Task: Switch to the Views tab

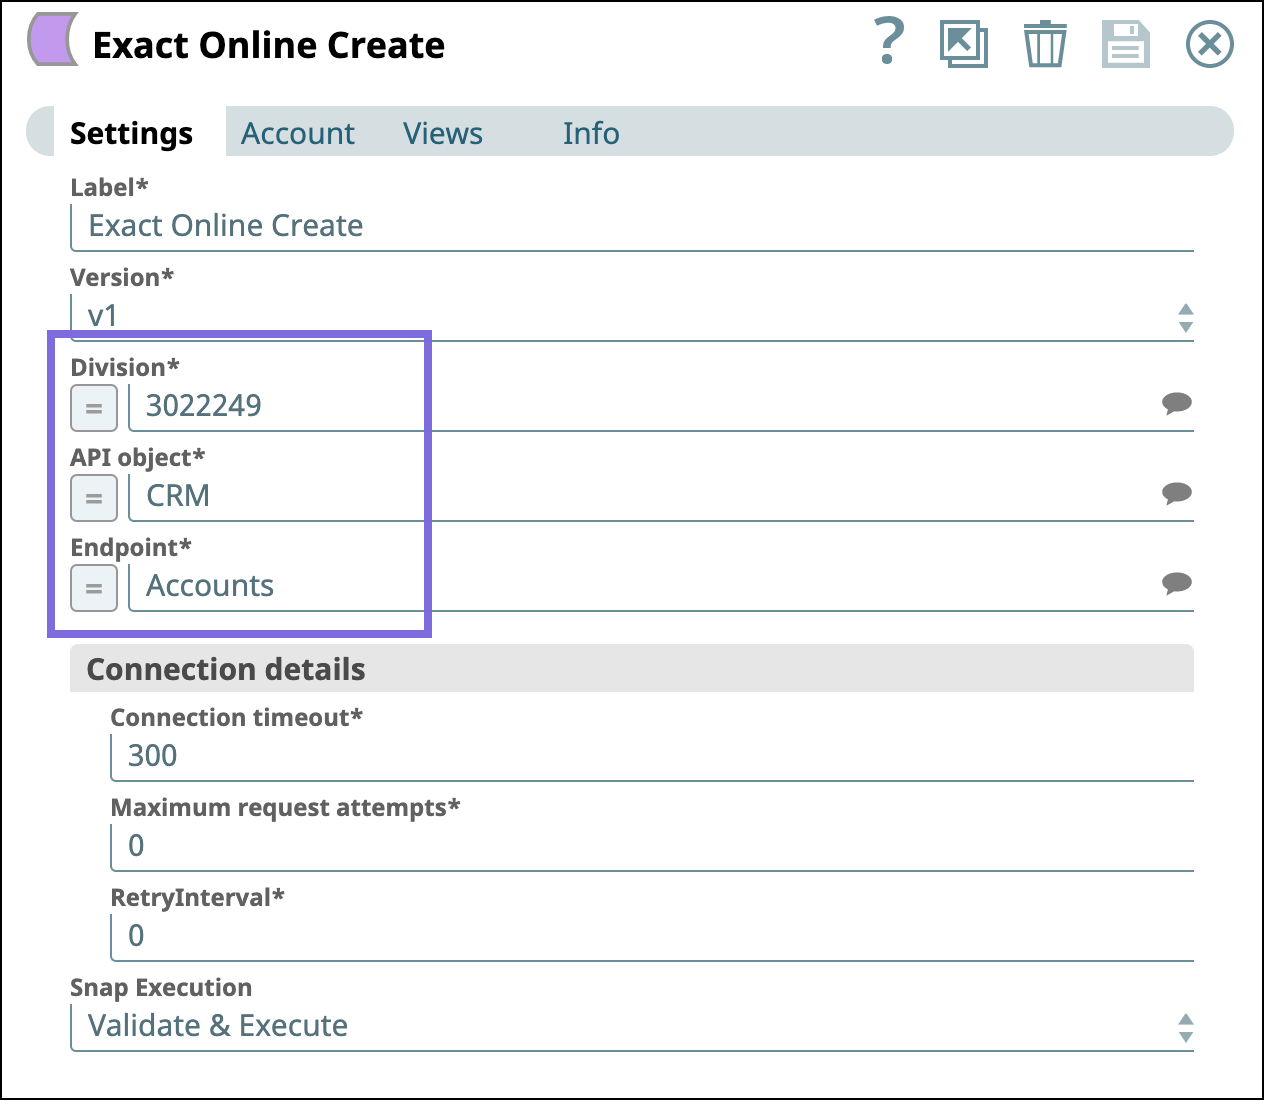Action: 443,133
